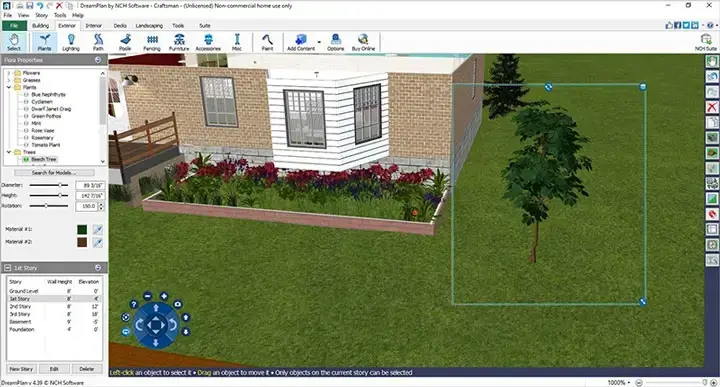This screenshot has height=387, width=720.
Task: Open the Story menu
Action: point(42,15)
